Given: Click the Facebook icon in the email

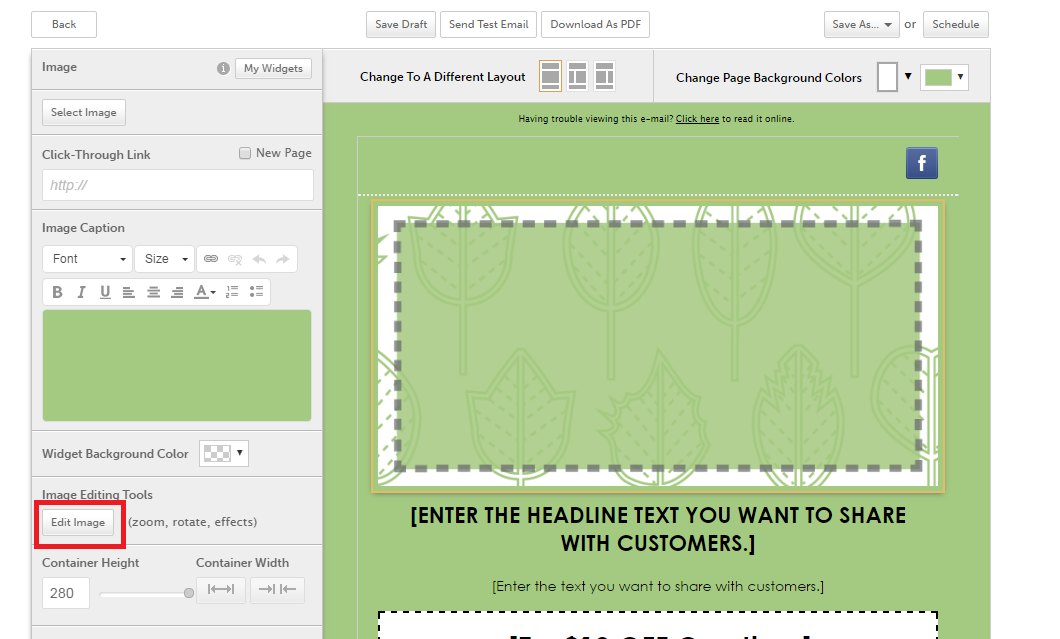Looking at the screenshot, I should [921, 163].
